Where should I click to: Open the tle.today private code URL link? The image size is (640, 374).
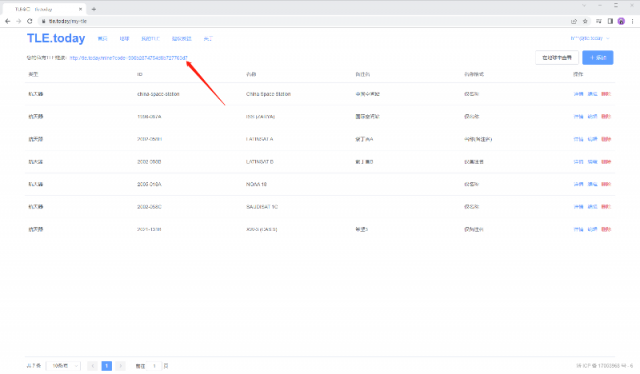coord(129,58)
